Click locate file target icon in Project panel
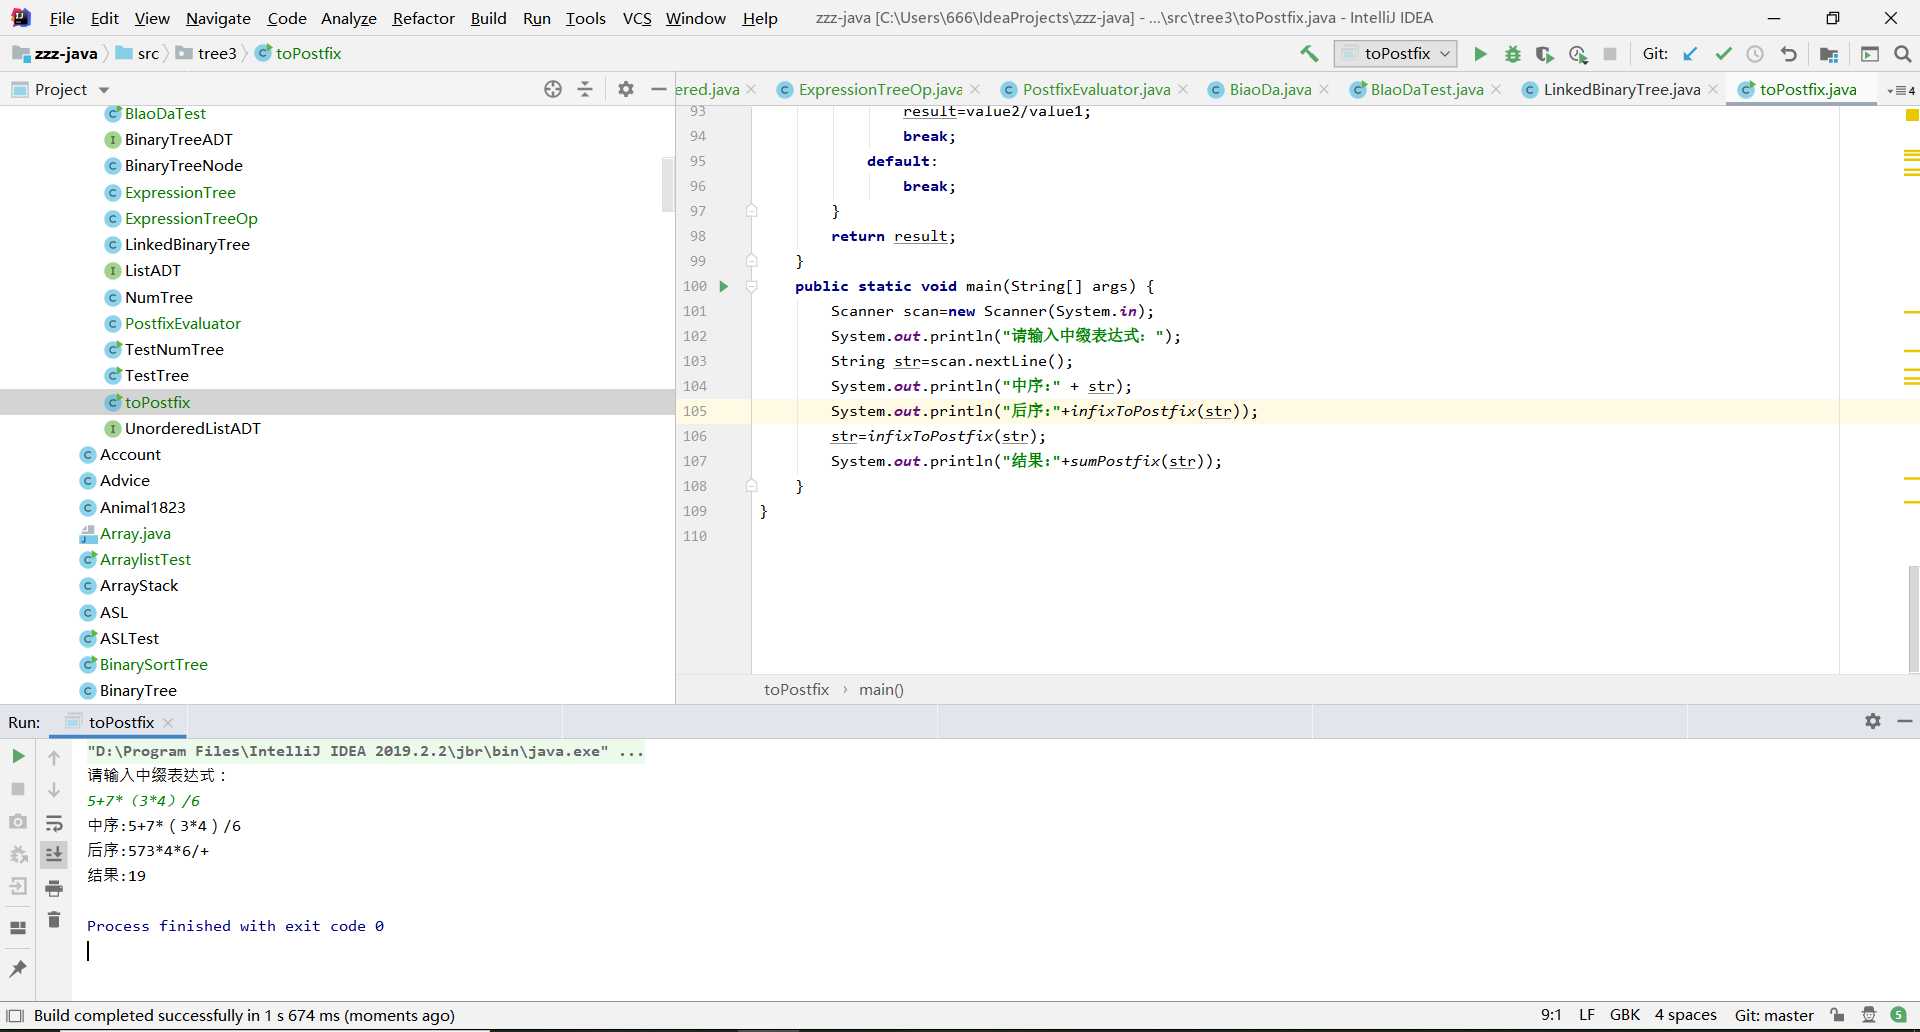Viewport: 1920px width, 1032px height. pyautogui.click(x=553, y=89)
